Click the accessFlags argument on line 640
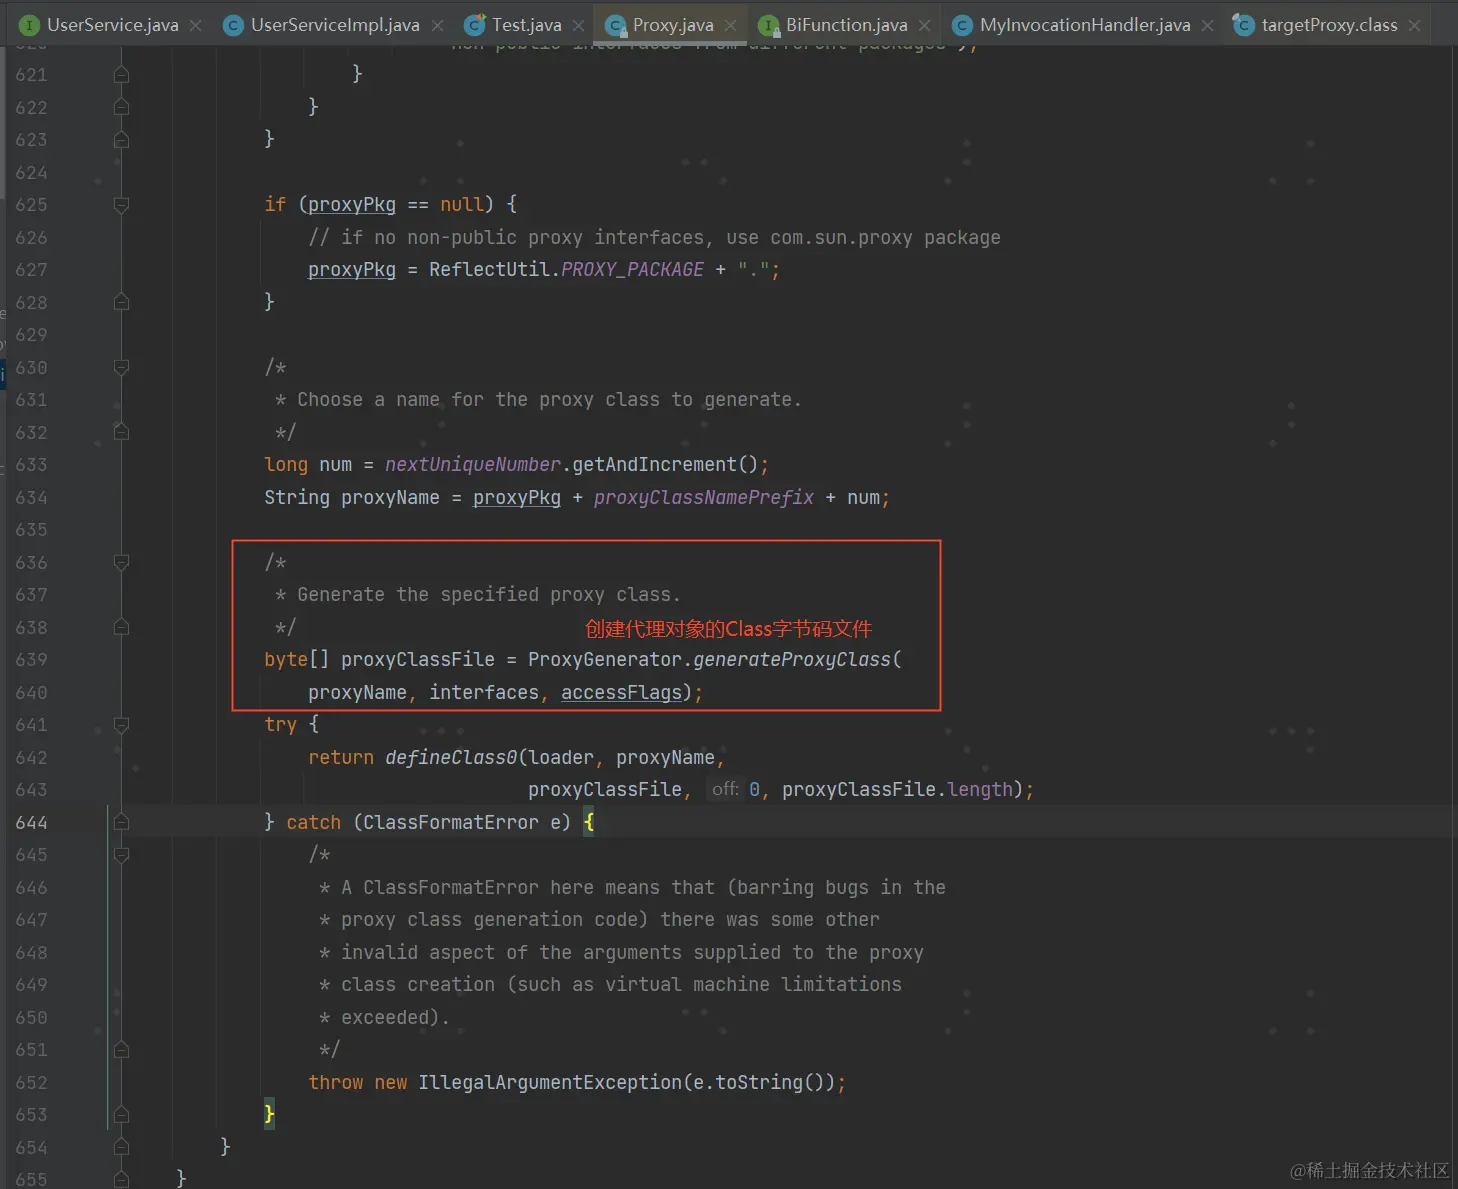This screenshot has width=1458, height=1189. (x=621, y=693)
